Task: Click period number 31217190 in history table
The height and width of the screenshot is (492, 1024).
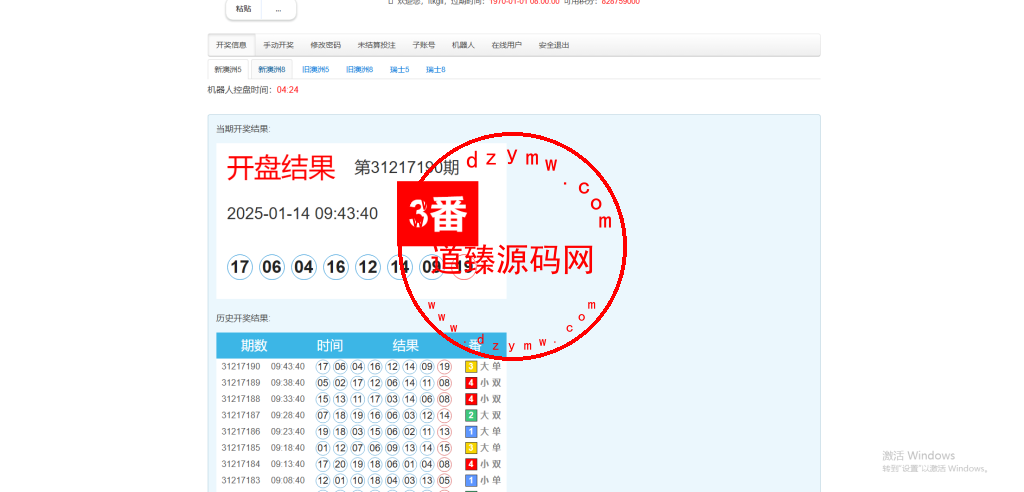Action: pos(241,367)
